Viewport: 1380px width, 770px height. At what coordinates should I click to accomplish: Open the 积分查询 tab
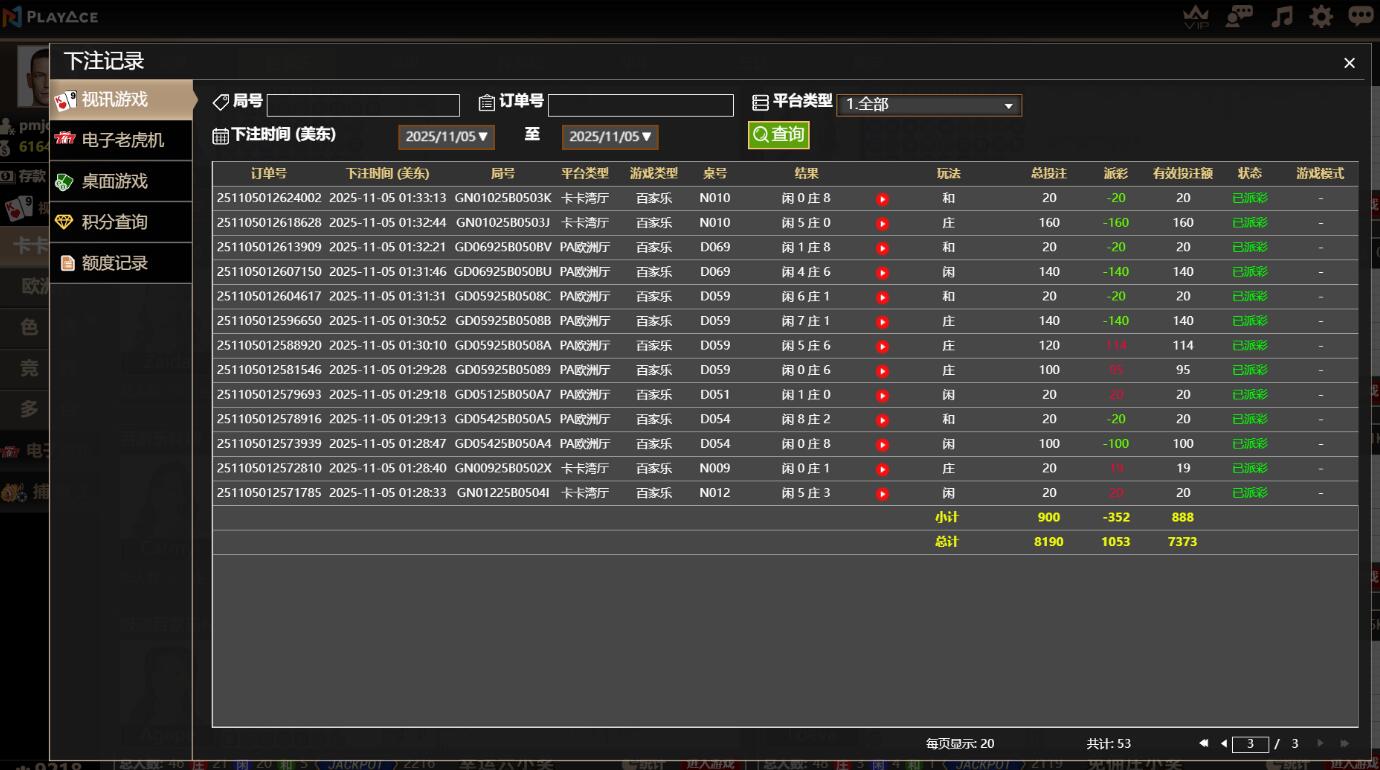114,222
